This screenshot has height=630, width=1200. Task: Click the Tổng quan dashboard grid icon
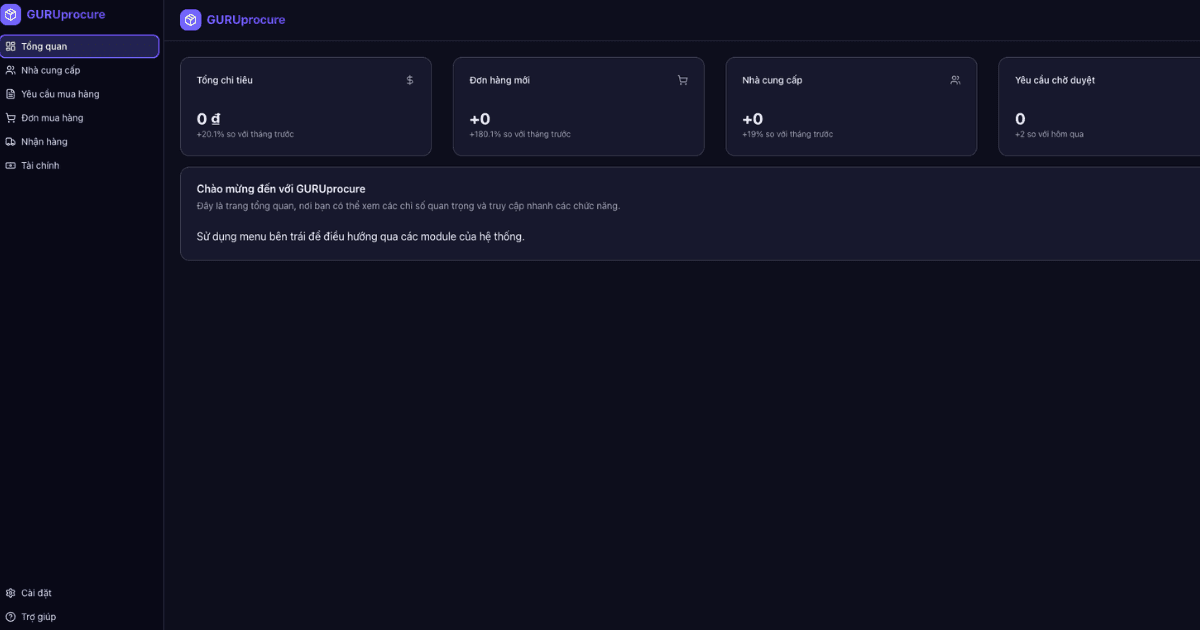(x=11, y=46)
